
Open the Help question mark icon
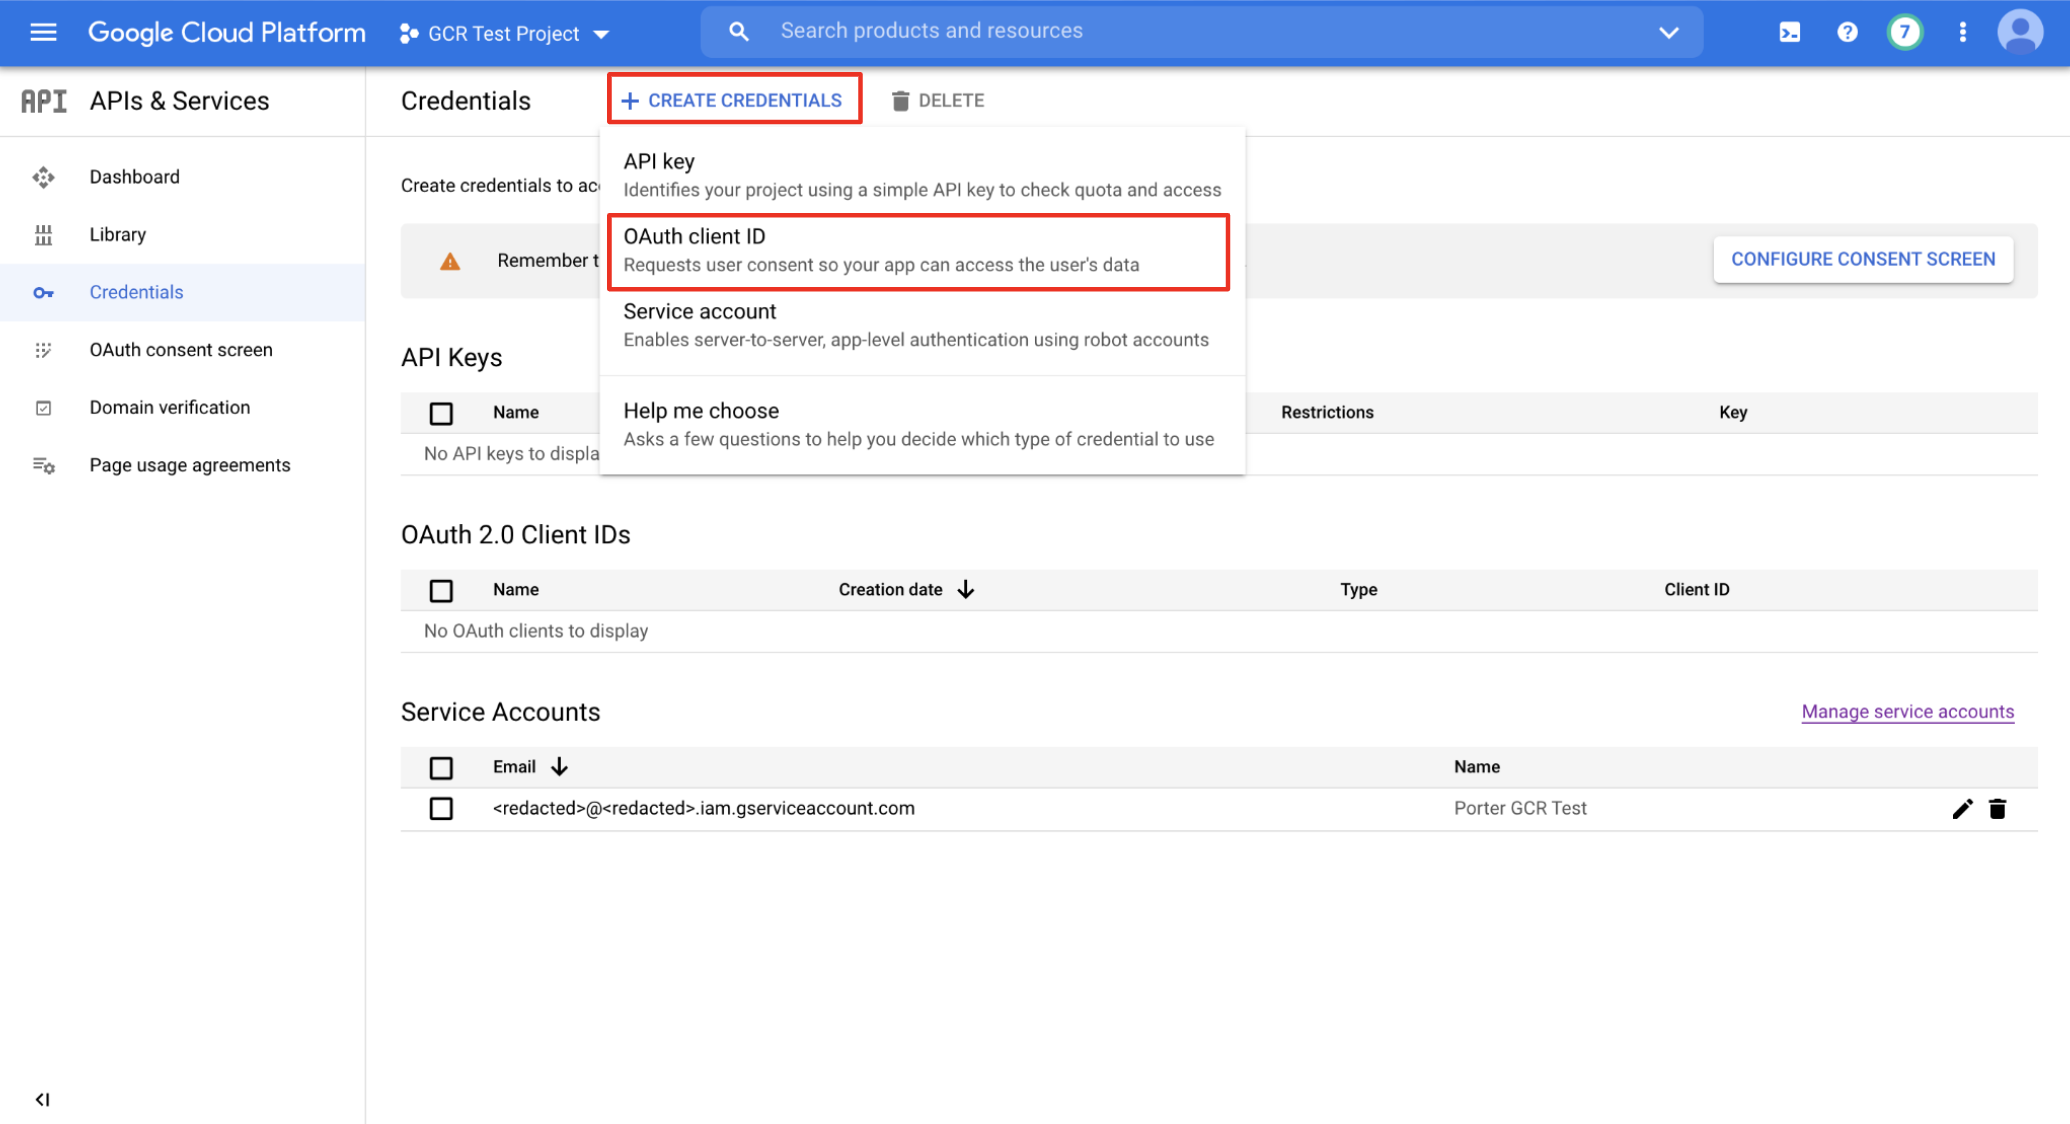pyautogui.click(x=1847, y=32)
